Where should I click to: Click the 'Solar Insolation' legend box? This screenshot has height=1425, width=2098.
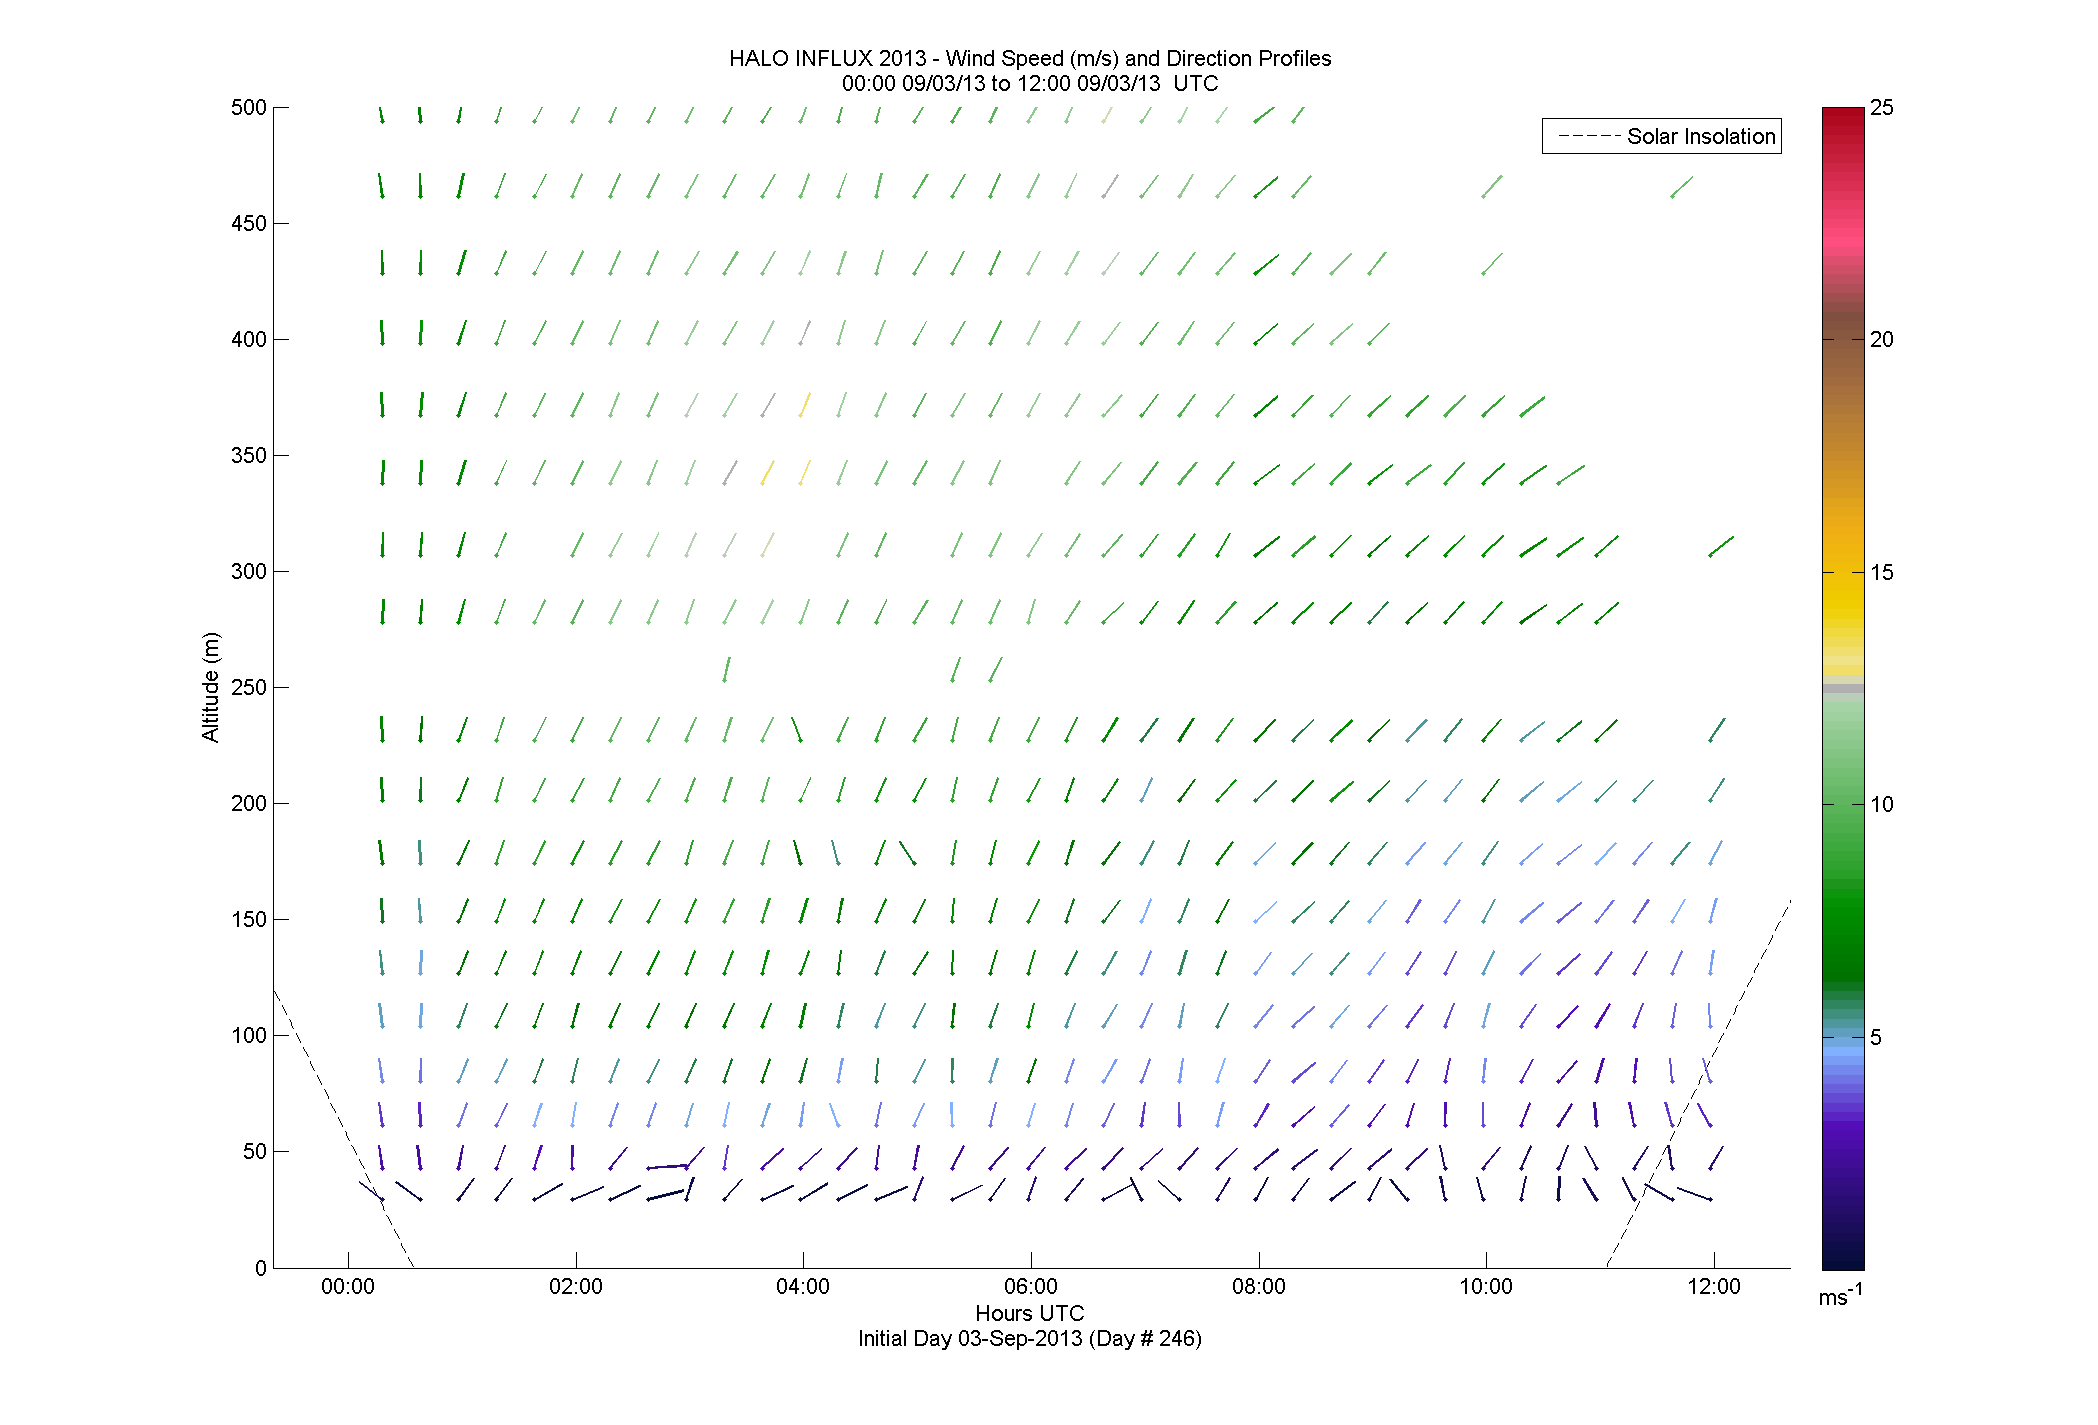1662,136
